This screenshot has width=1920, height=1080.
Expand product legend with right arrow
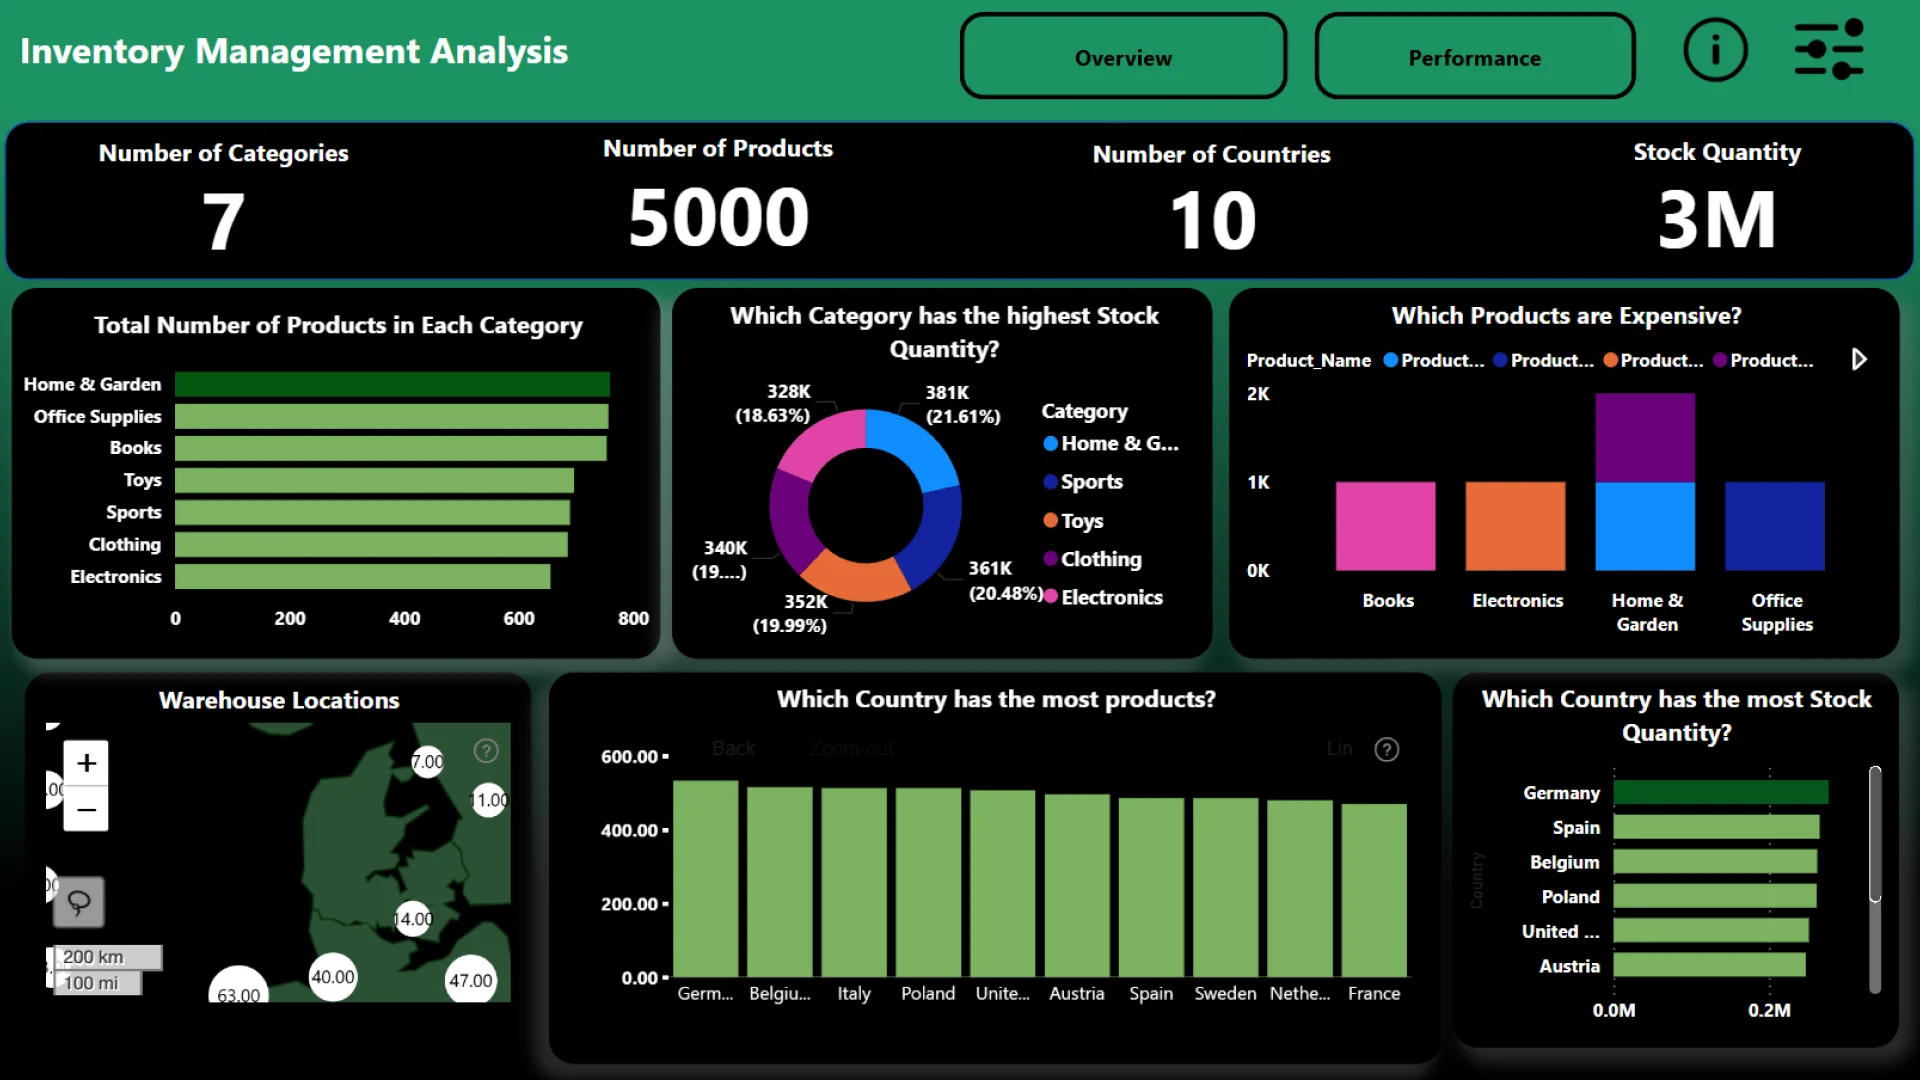(1858, 359)
